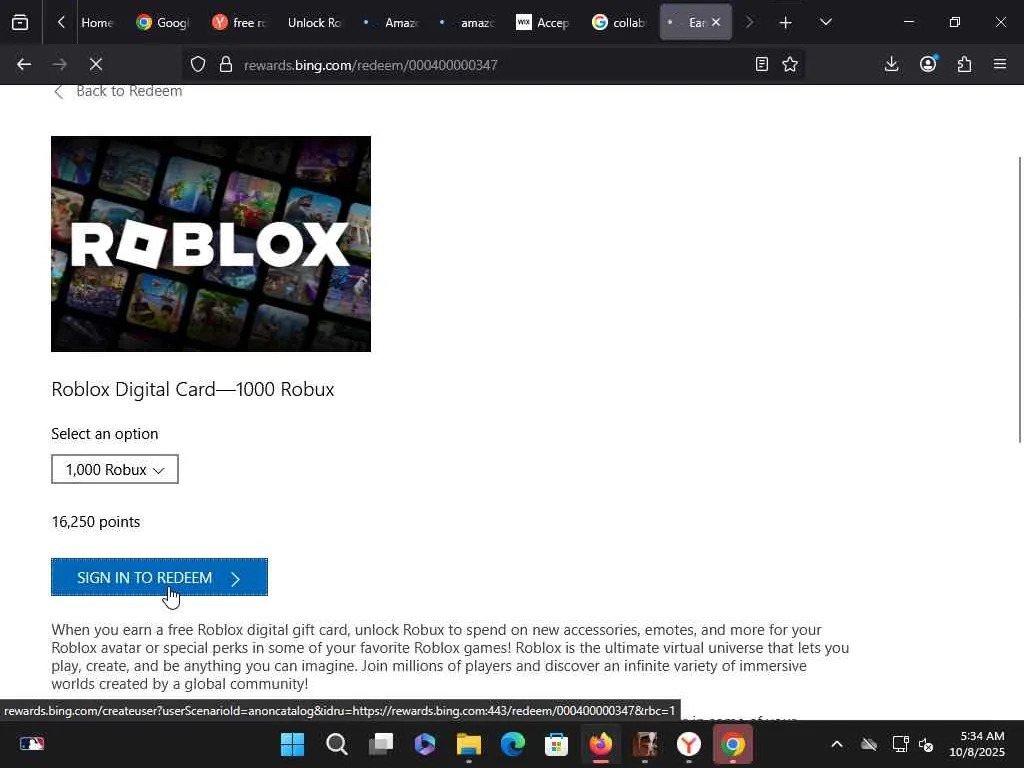Screen dimensions: 1024x768
Task: Open tracking protection shield icon
Action: (x=198, y=64)
